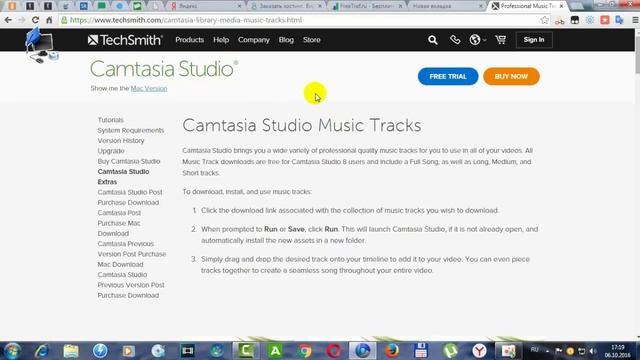
Task: Switch to the Яндекс browser tab
Action: 205,6
